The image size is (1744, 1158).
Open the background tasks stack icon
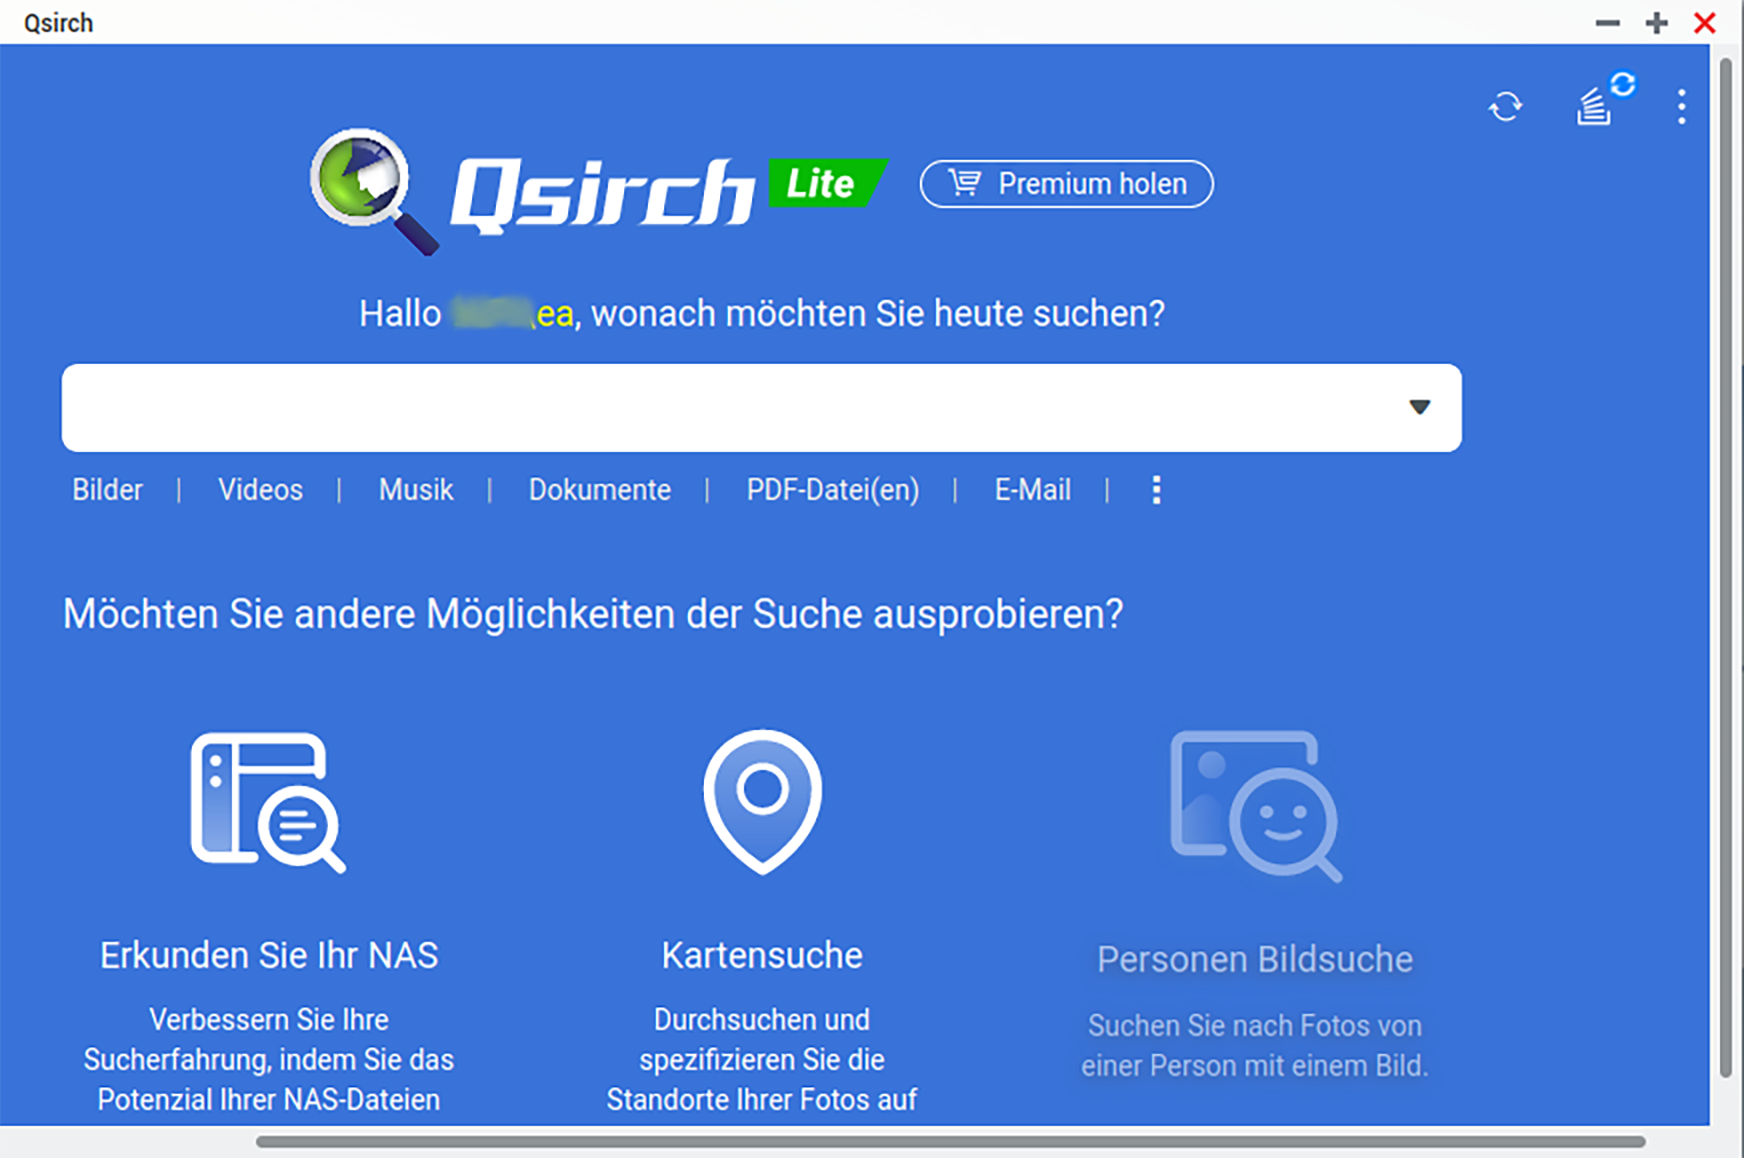click(1595, 106)
